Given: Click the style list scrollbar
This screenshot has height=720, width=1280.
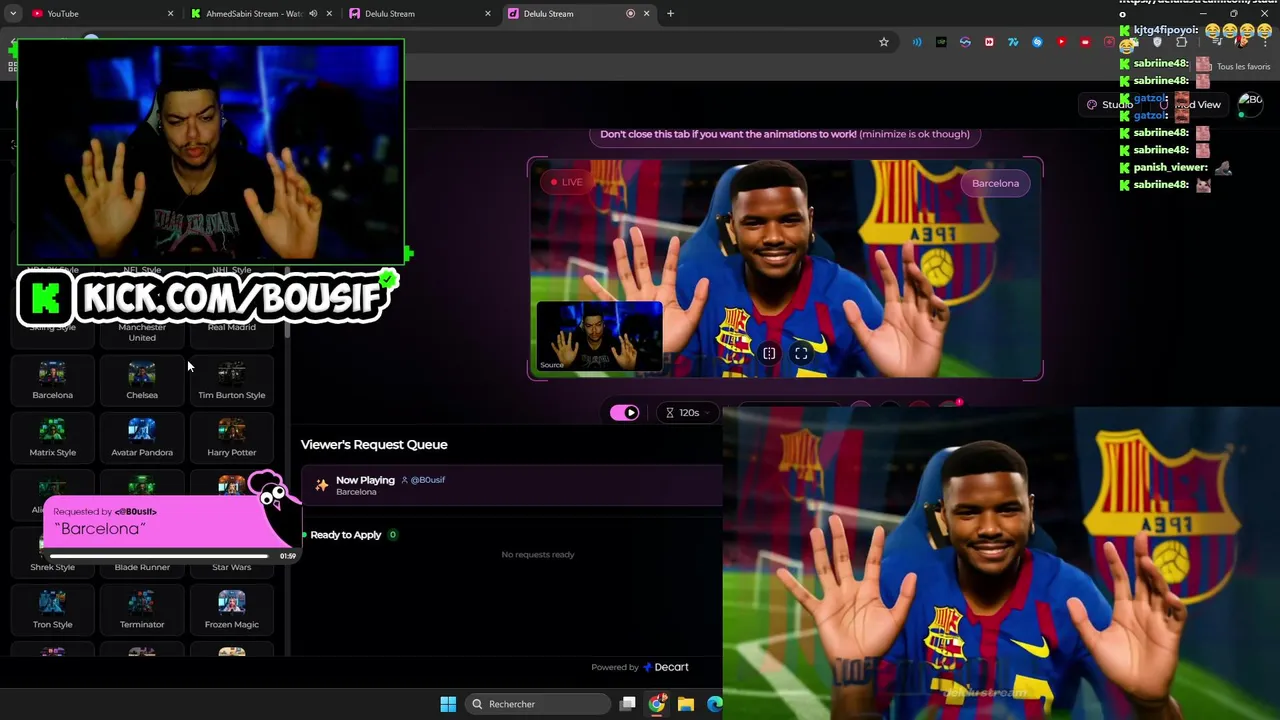Looking at the screenshot, I should [287, 300].
